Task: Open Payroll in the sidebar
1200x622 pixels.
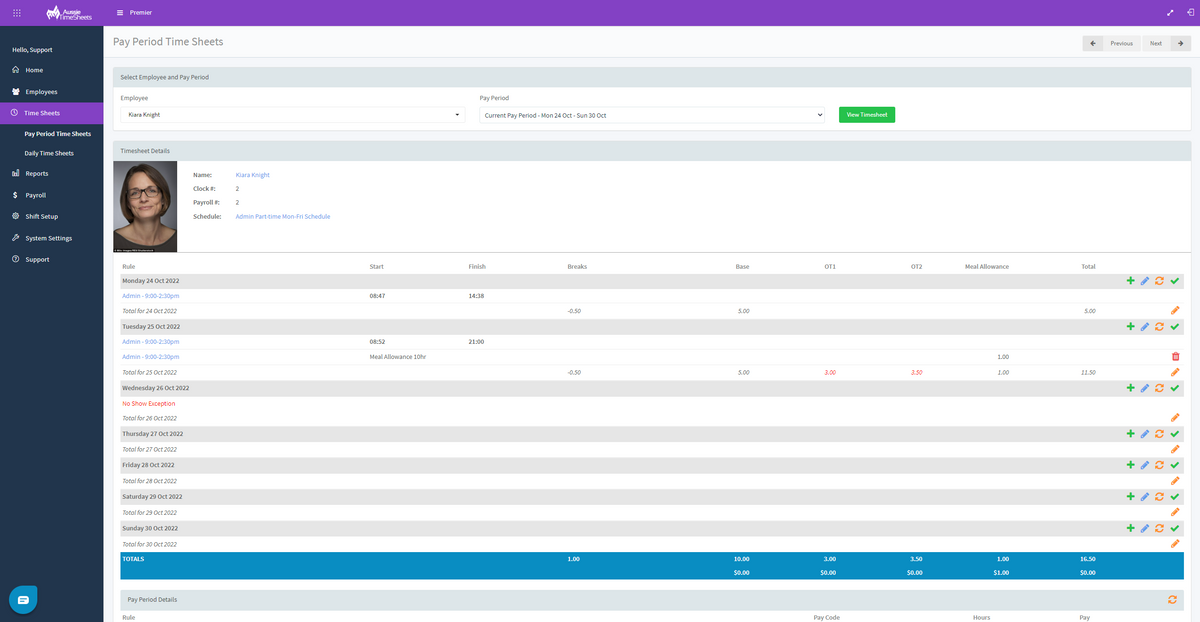Action: tap(36, 195)
